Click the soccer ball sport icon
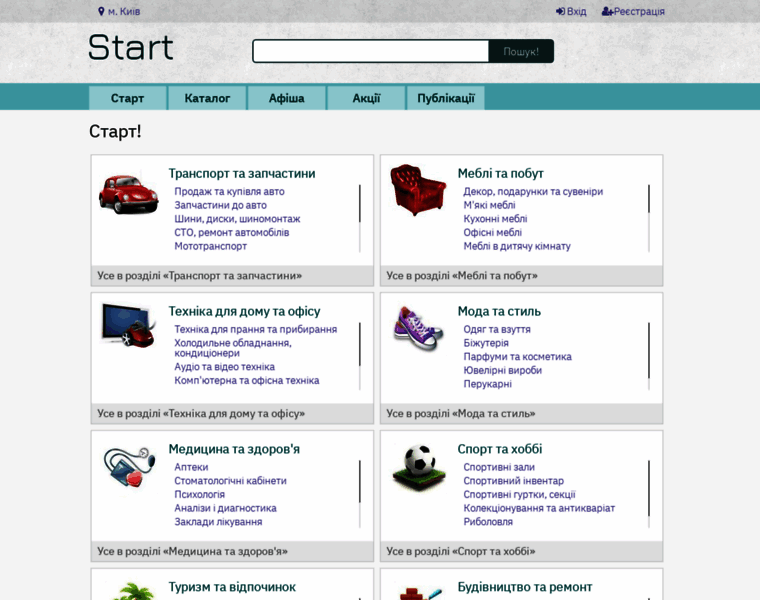This screenshot has height=600, width=760. pyautogui.click(x=418, y=467)
